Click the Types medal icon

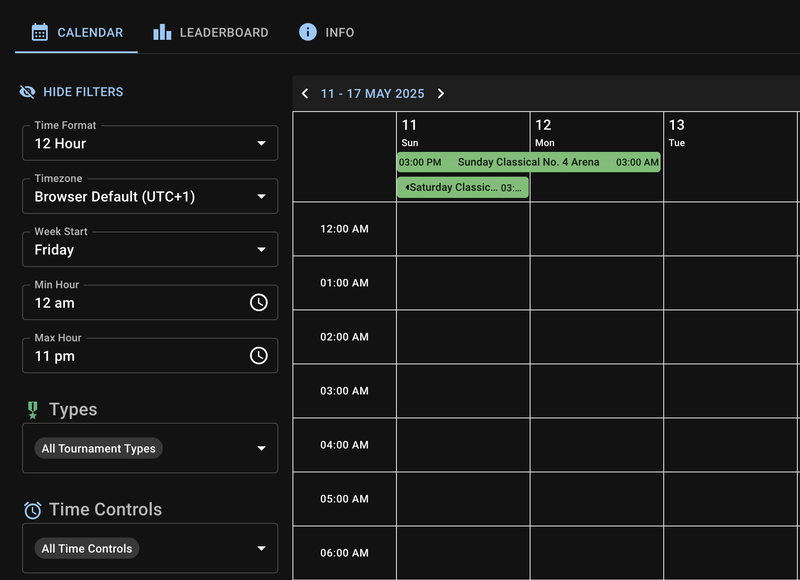(x=33, y=410)
